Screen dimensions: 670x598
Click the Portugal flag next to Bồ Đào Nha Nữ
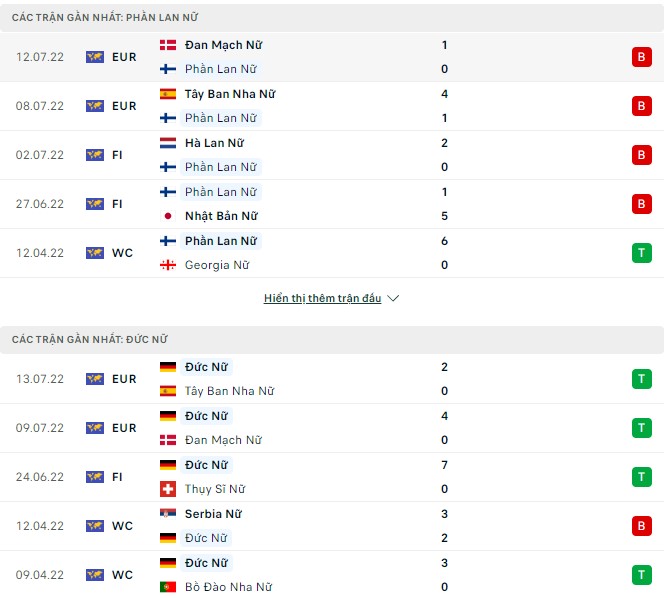[x=168, y=587]
